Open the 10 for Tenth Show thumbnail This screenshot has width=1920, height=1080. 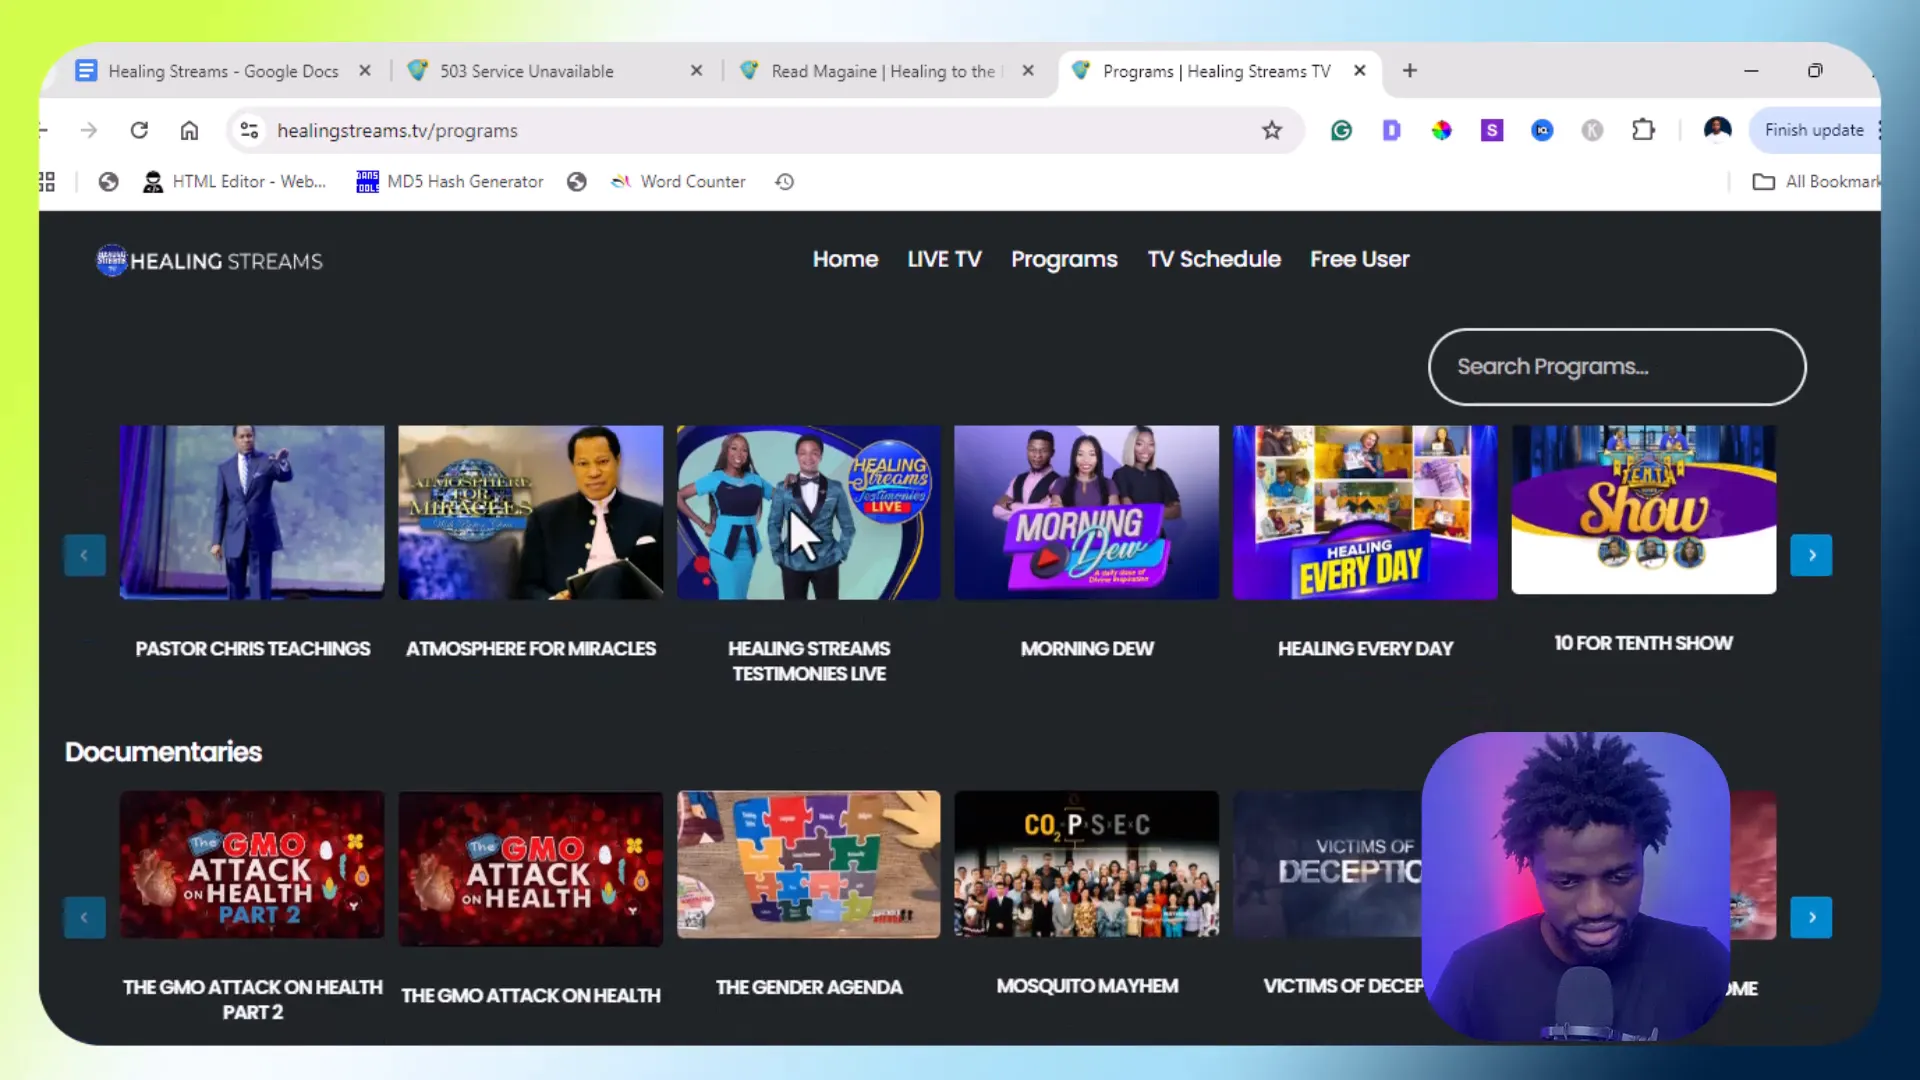coord(1643,509)
